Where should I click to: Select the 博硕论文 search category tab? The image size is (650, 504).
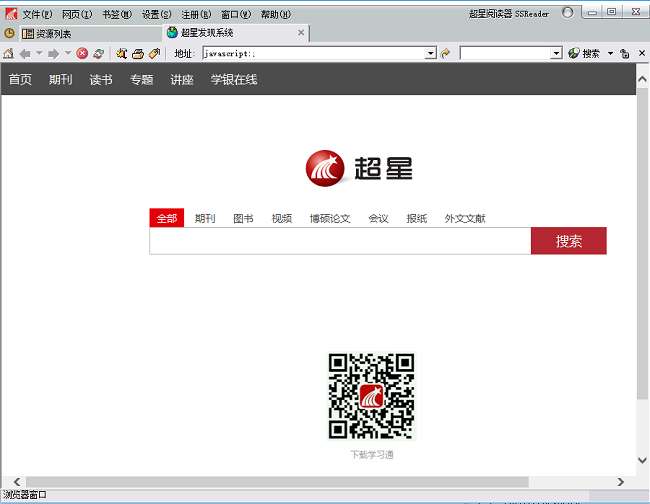click(x=330, y=218)
